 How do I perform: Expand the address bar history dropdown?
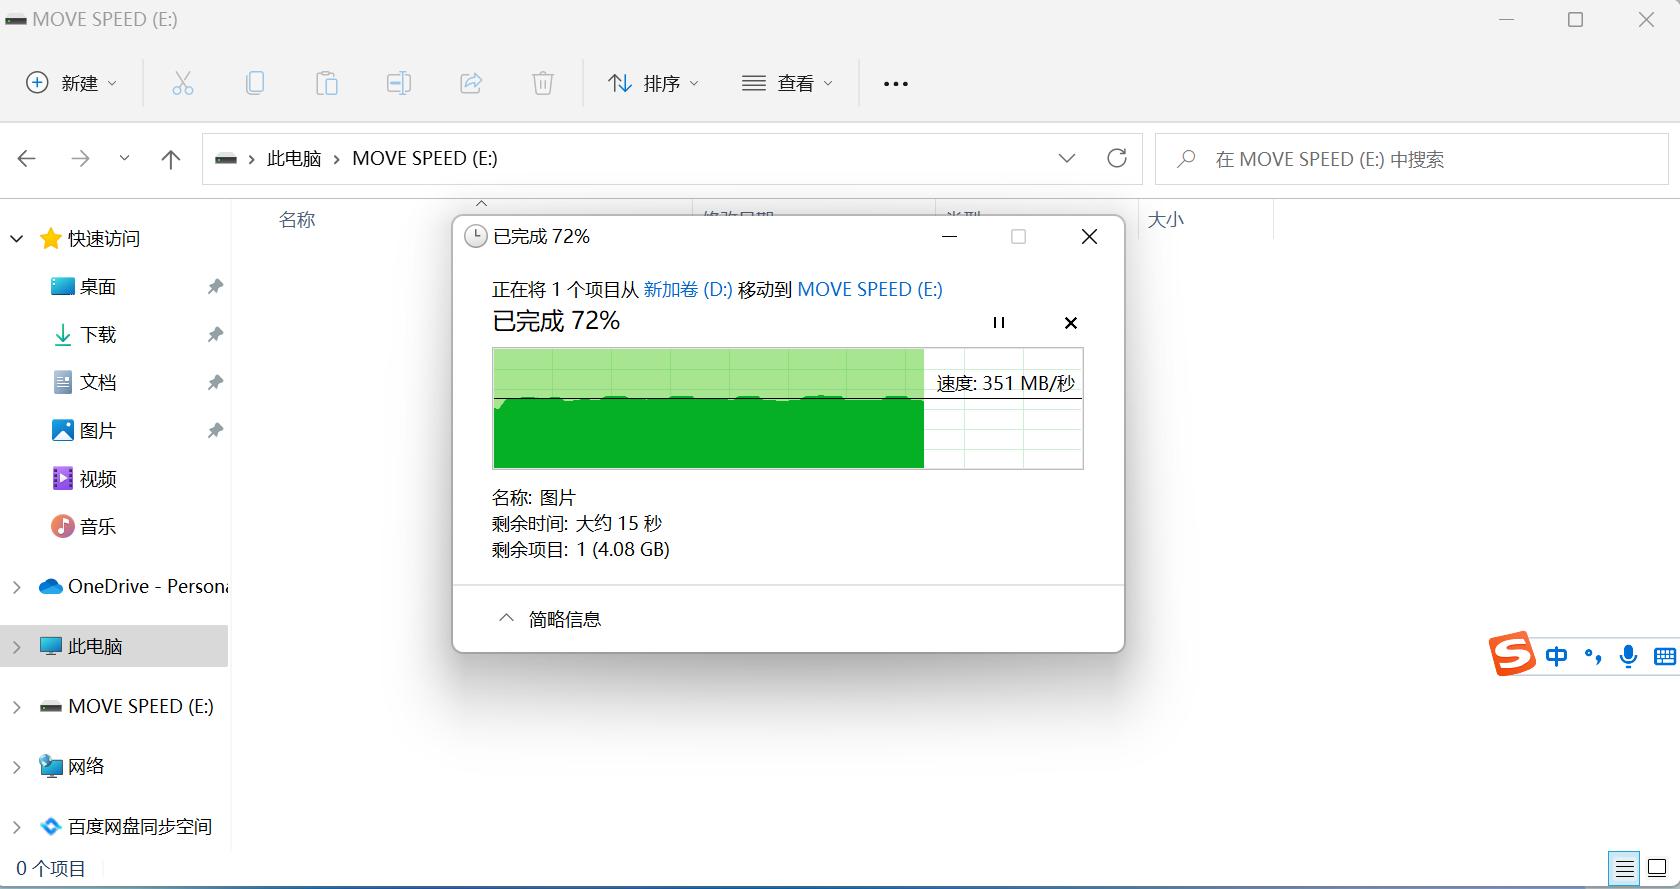[x=1067, y=158]
